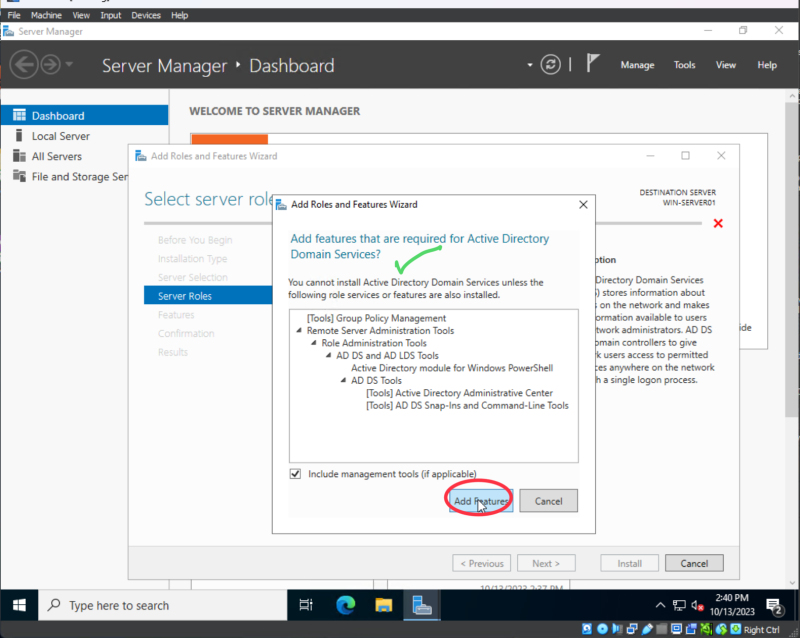Collapse Remote Server Administration Tools
Image resolution: width=800 pixels, height=638 pixels.
297,330
